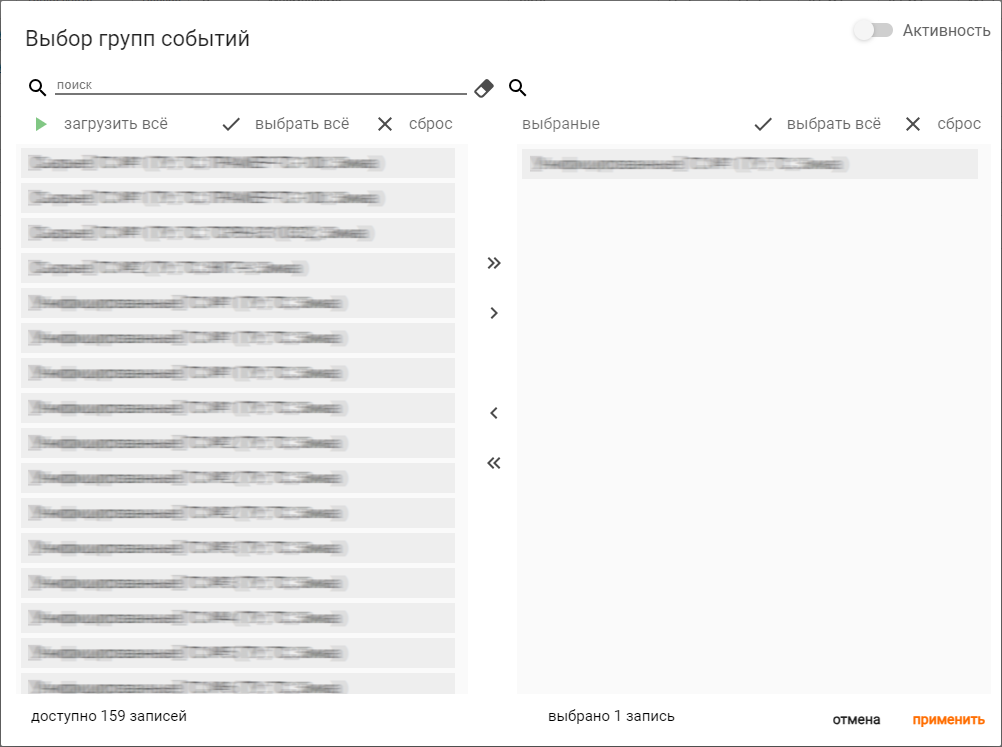Select the only row in выбраные list

(x=750, y=164)
